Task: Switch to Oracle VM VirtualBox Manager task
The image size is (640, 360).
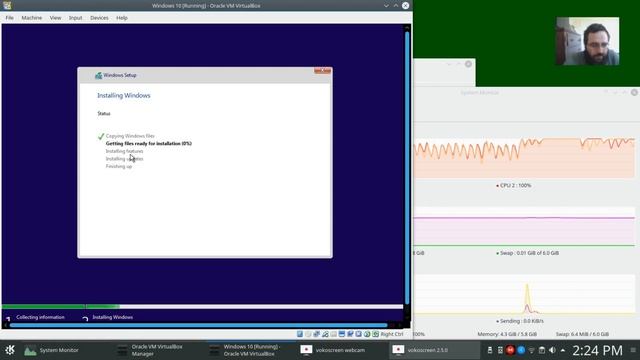Action: pos(158,350)
